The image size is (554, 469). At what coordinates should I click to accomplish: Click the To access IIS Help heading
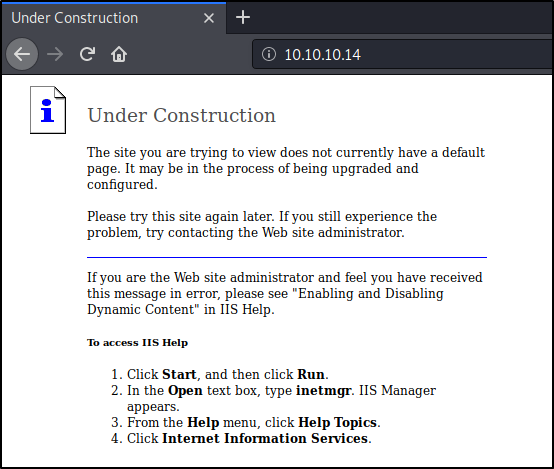point(137,342)
